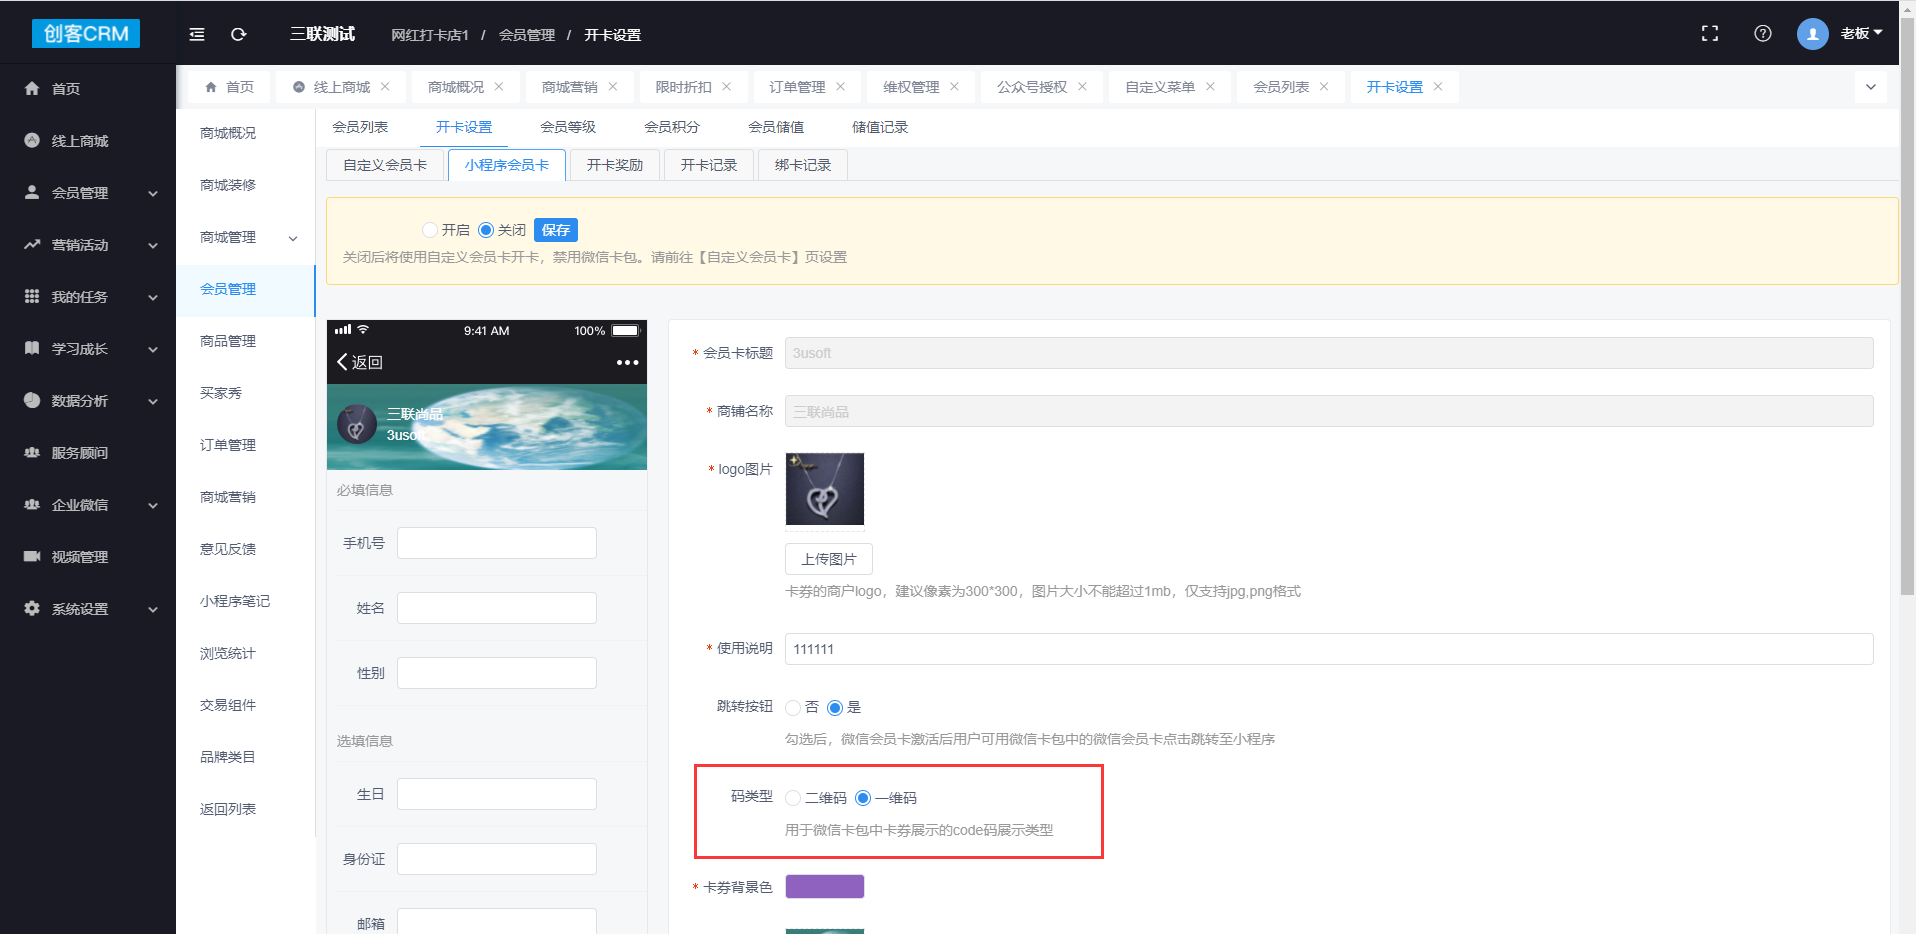Screen dimensions: 1916x934
Task: Open the 卡券背景色 purple color swatch
Action: click(x=825, y=887)
